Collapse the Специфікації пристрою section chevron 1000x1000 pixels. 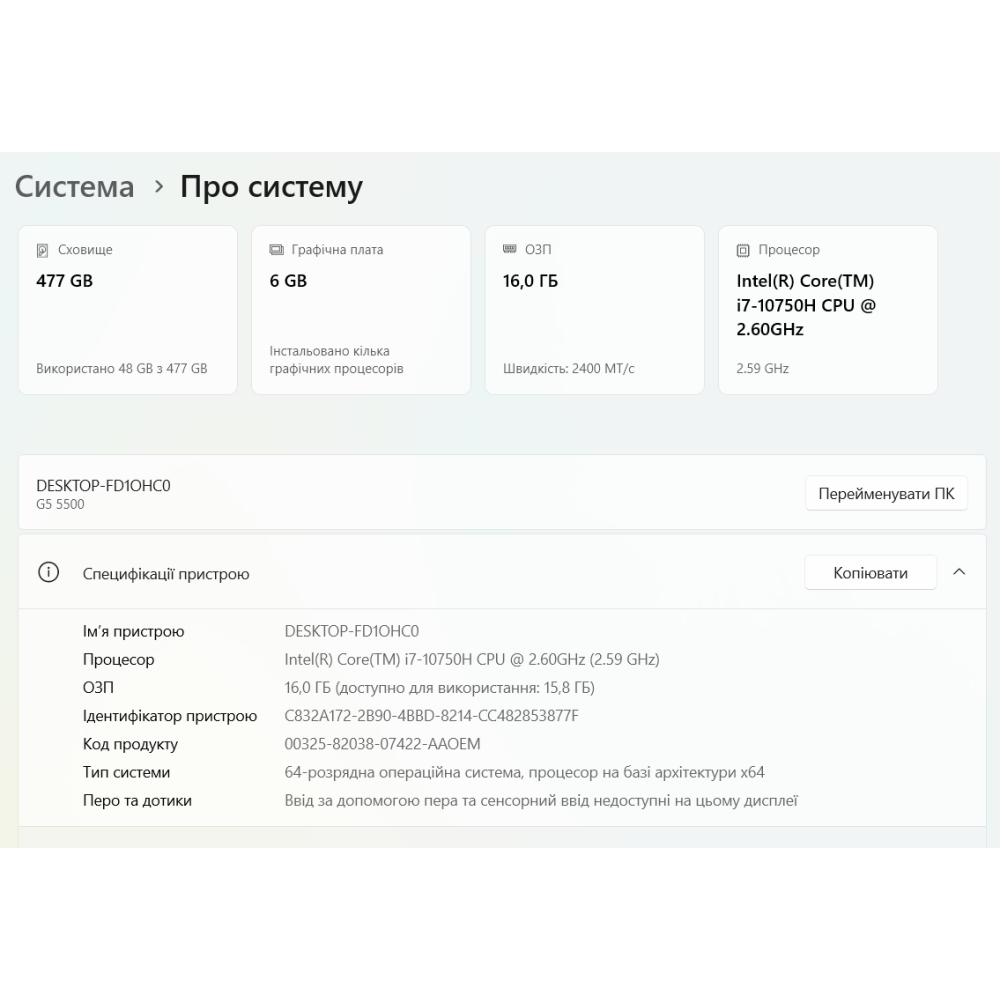[x=959, y=572]
